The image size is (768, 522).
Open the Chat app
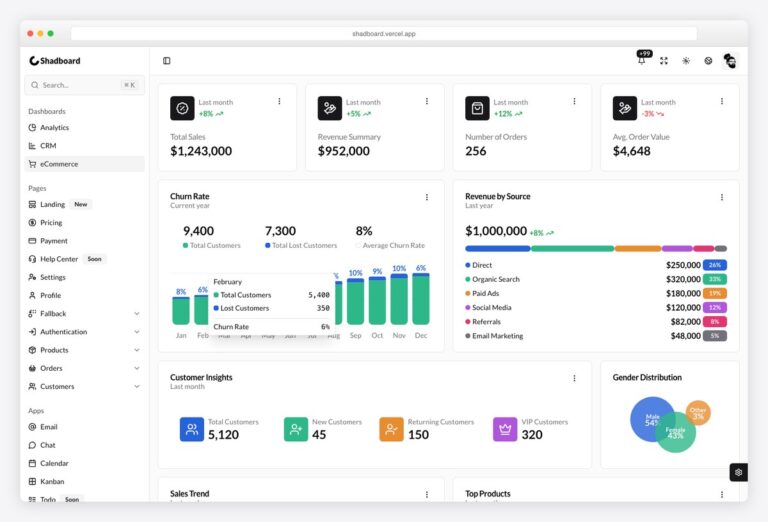coord(84,445)
